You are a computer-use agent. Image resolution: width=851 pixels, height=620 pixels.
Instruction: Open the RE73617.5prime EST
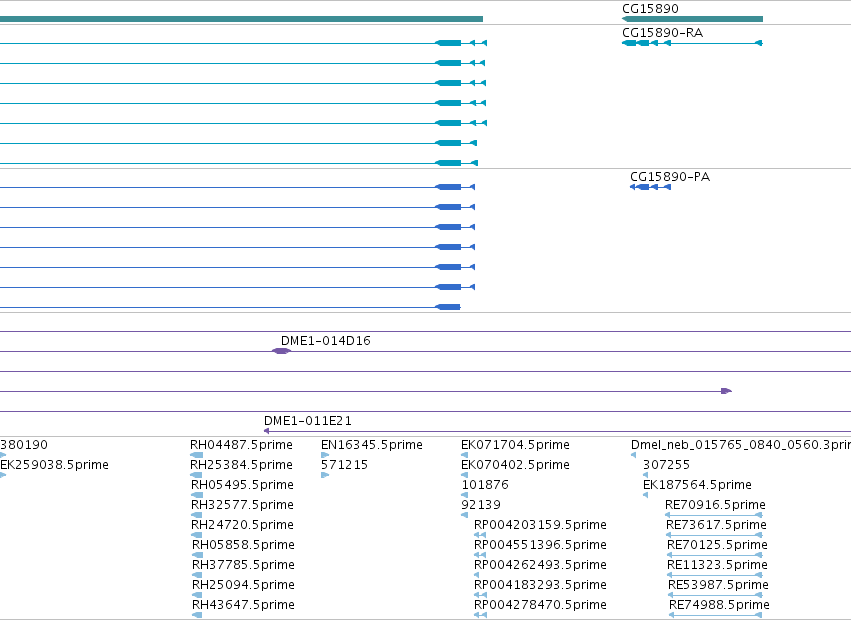coord(716,524)
